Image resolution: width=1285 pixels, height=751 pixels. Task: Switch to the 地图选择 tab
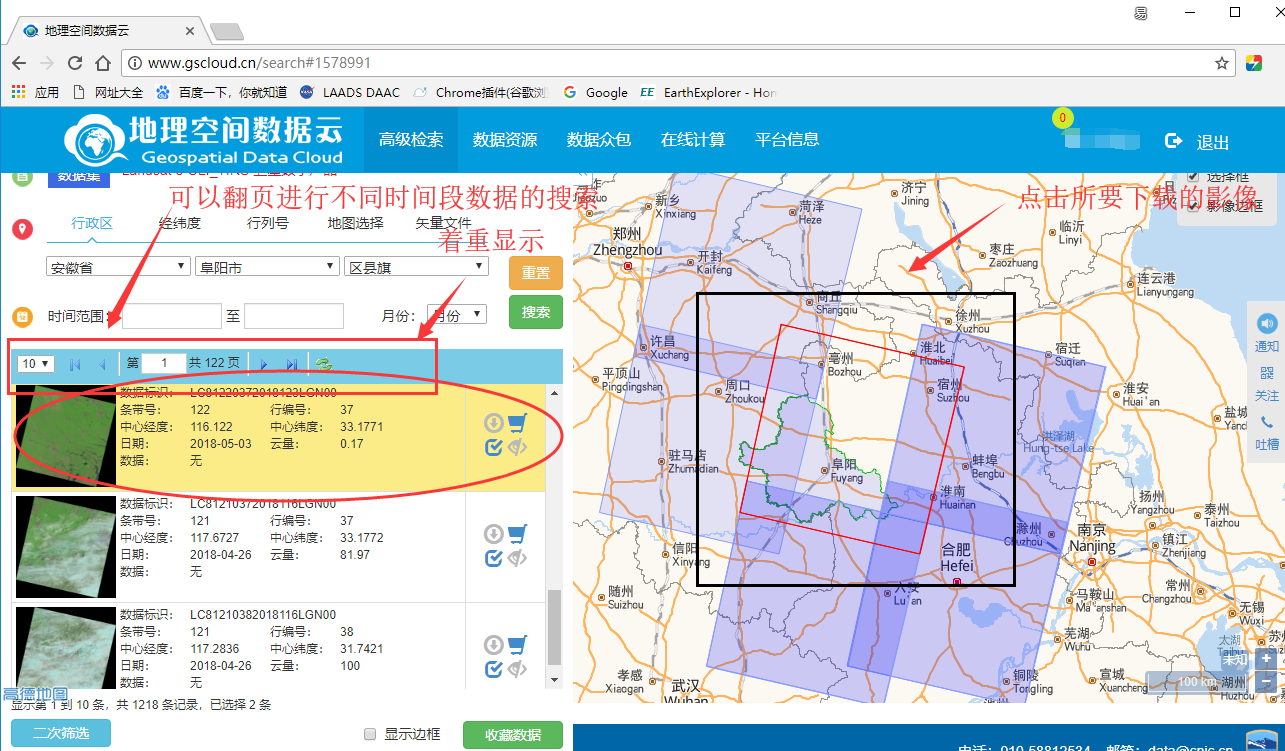click(x=356, y=223)
